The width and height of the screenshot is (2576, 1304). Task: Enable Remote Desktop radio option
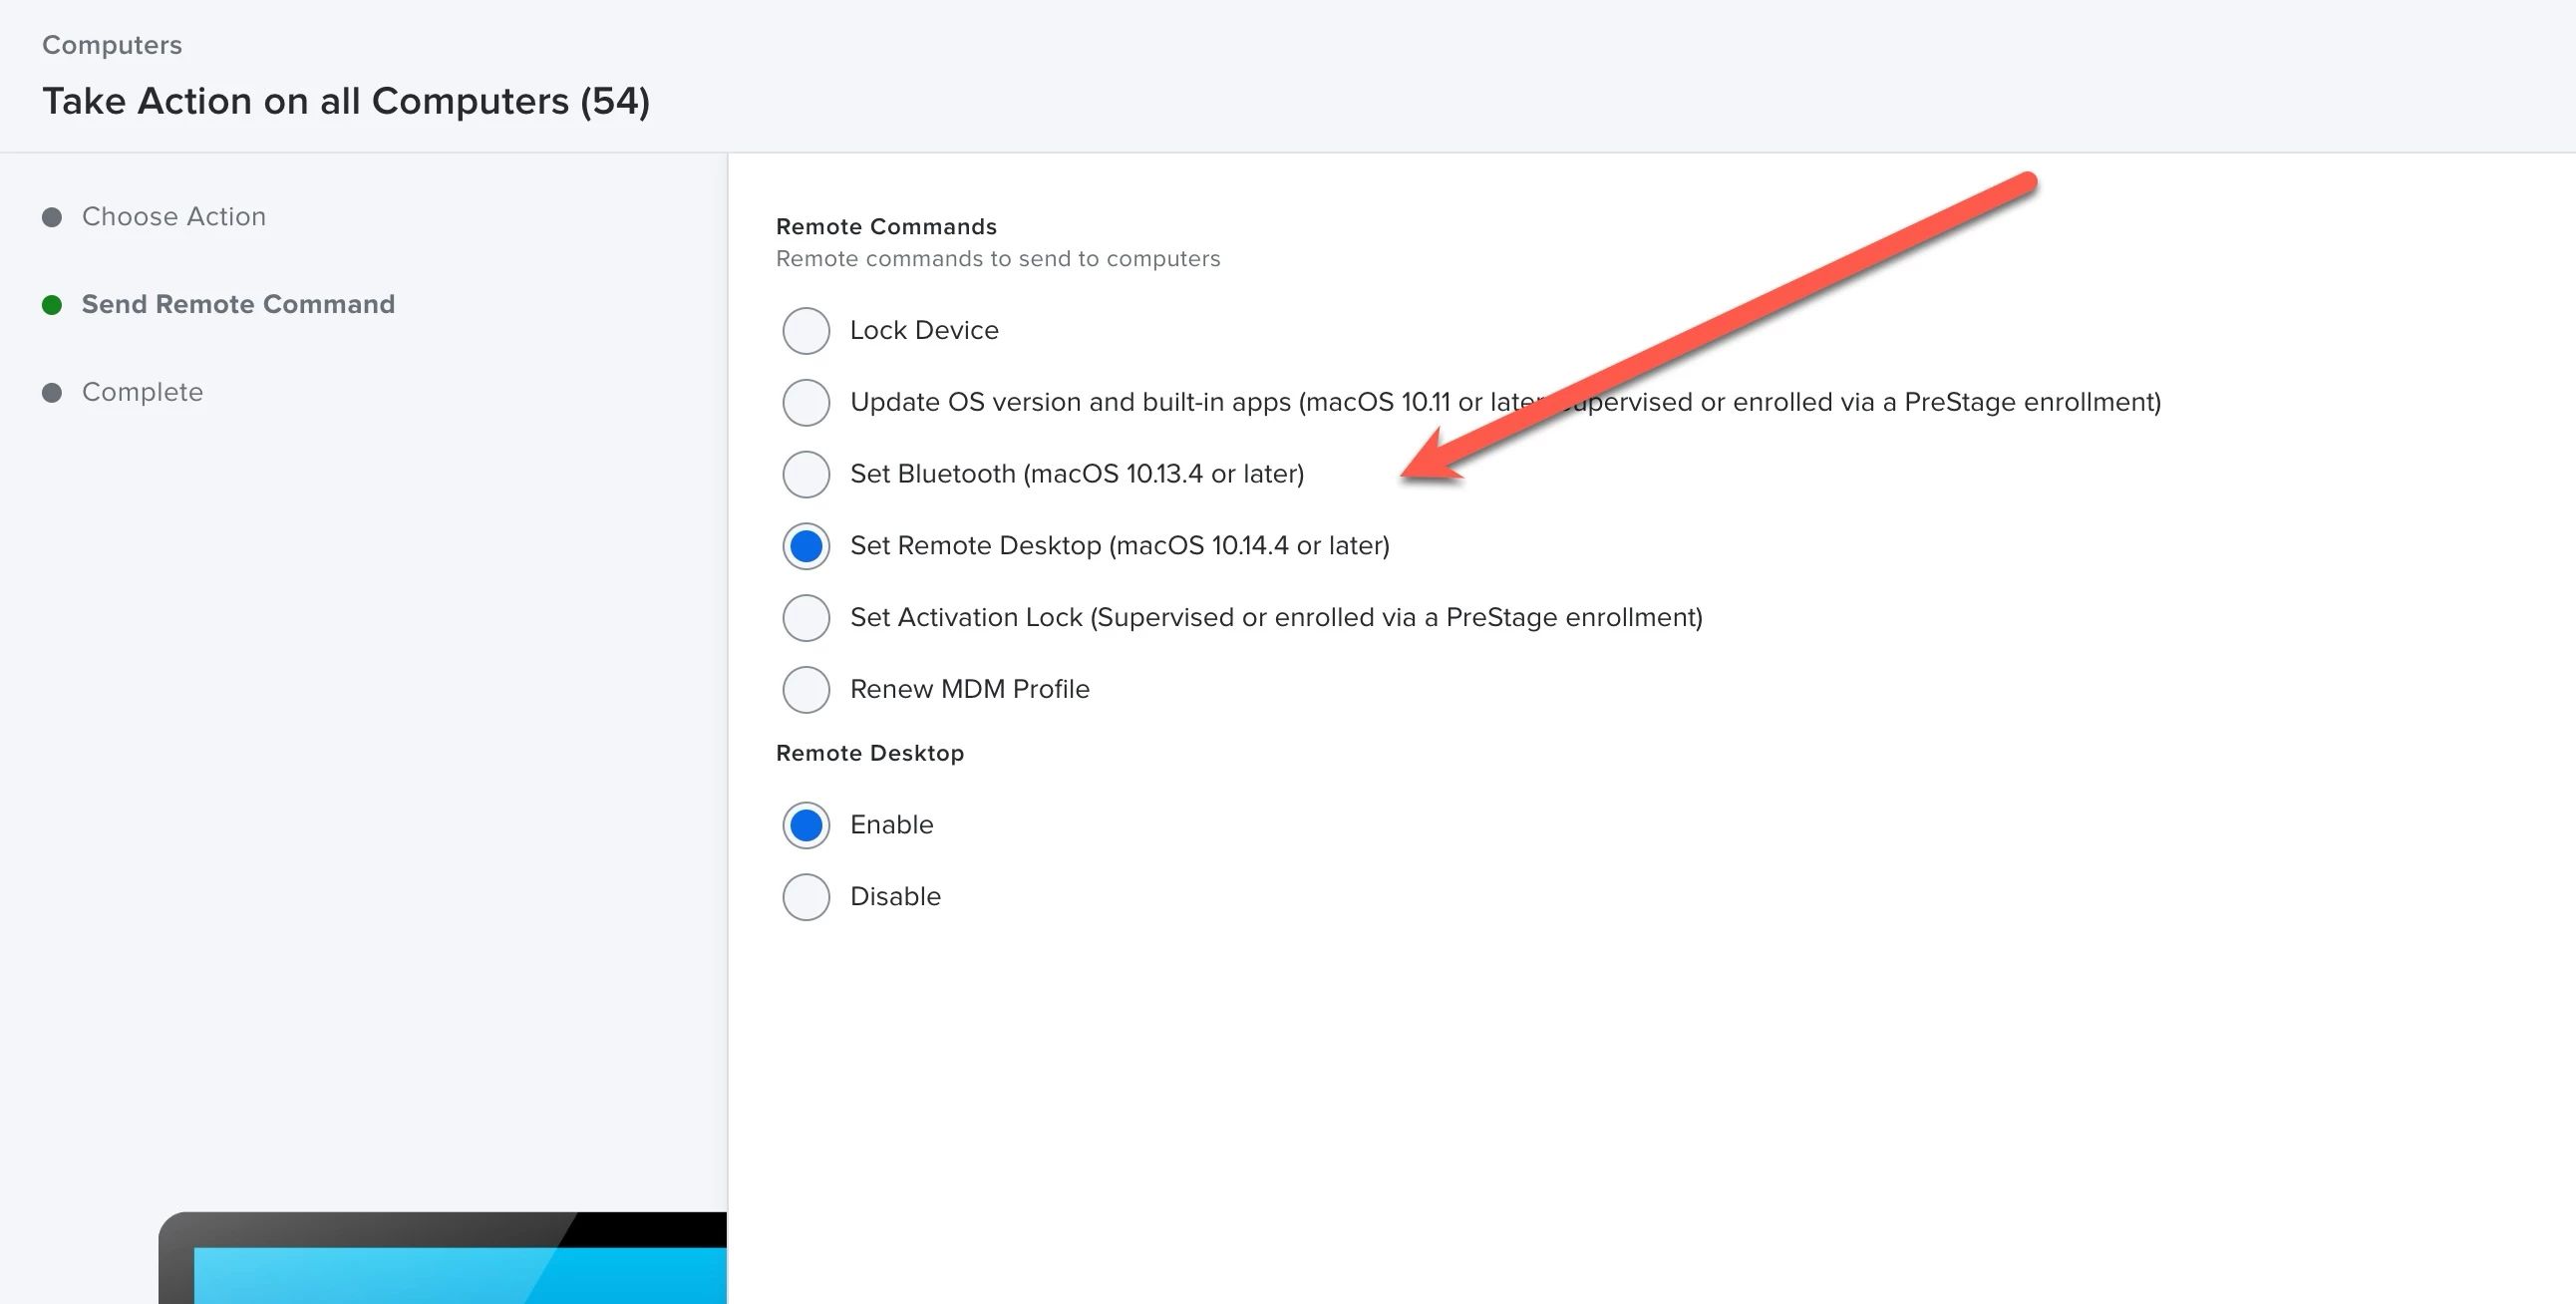(806, 825)
